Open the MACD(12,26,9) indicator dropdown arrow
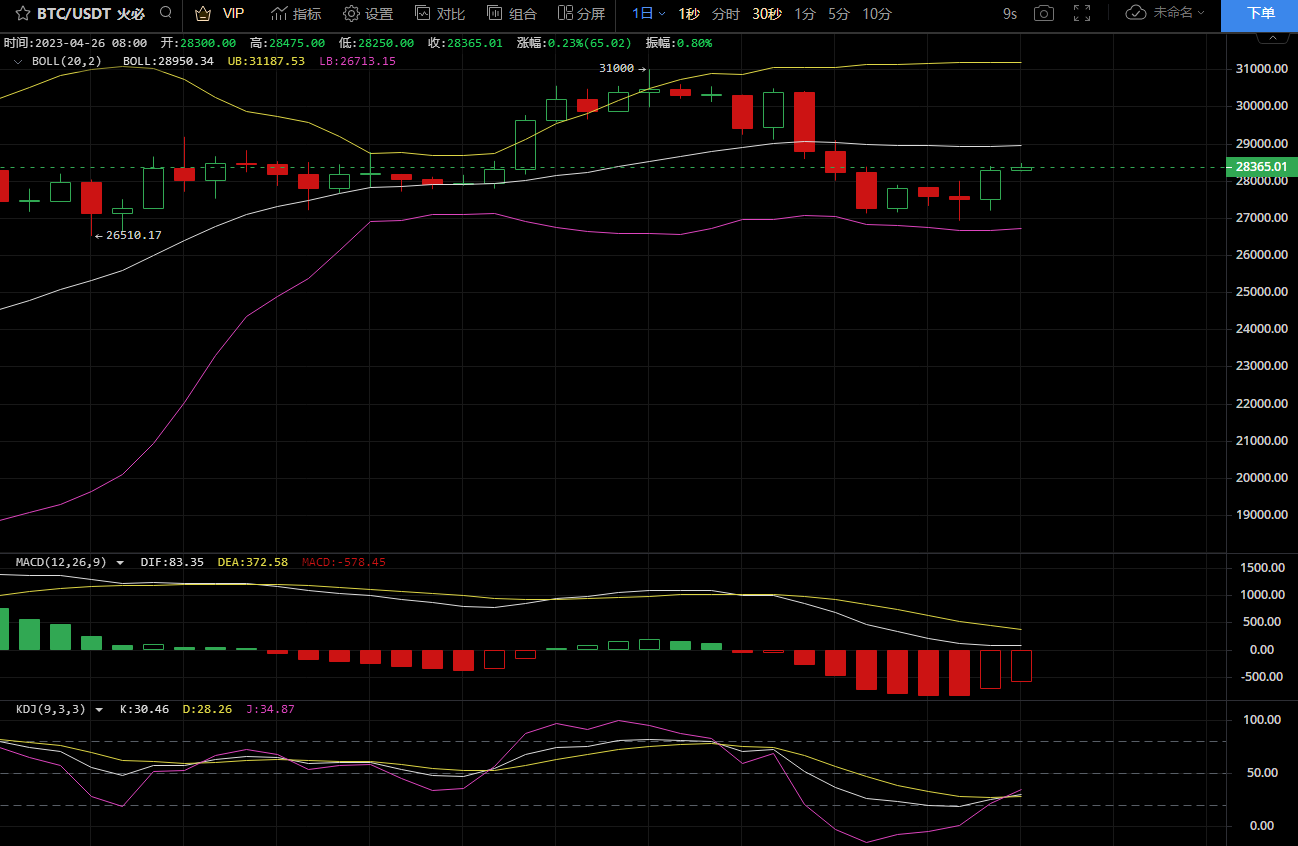Screen dimensions: 1298x846 121,563
